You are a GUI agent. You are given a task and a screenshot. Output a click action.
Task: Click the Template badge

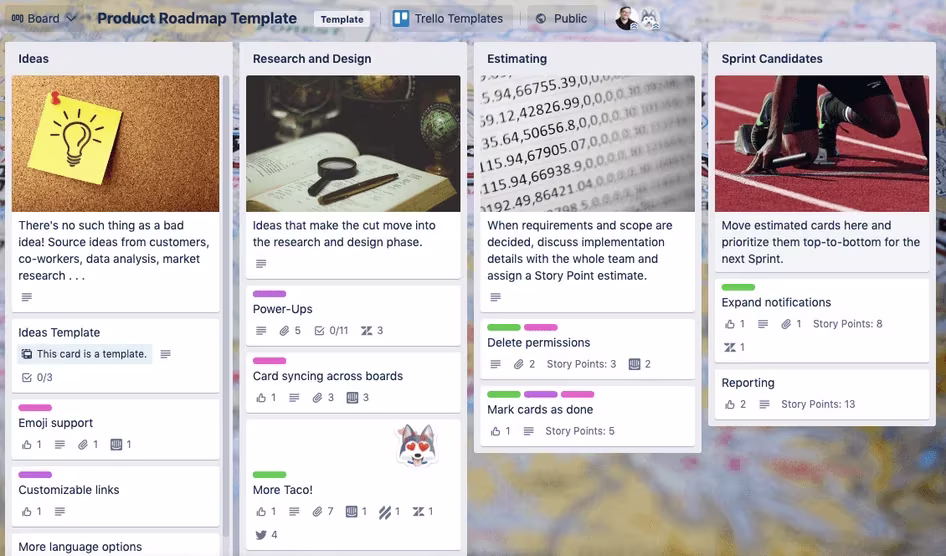[x=342, y=19]
